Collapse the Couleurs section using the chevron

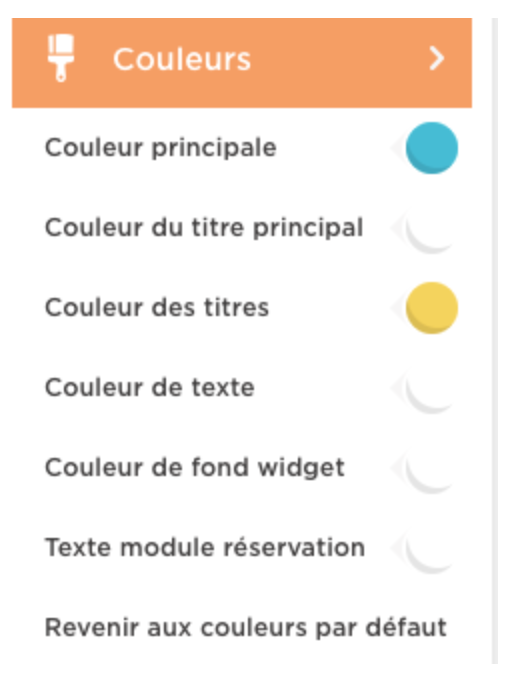[x=437, y=58]
